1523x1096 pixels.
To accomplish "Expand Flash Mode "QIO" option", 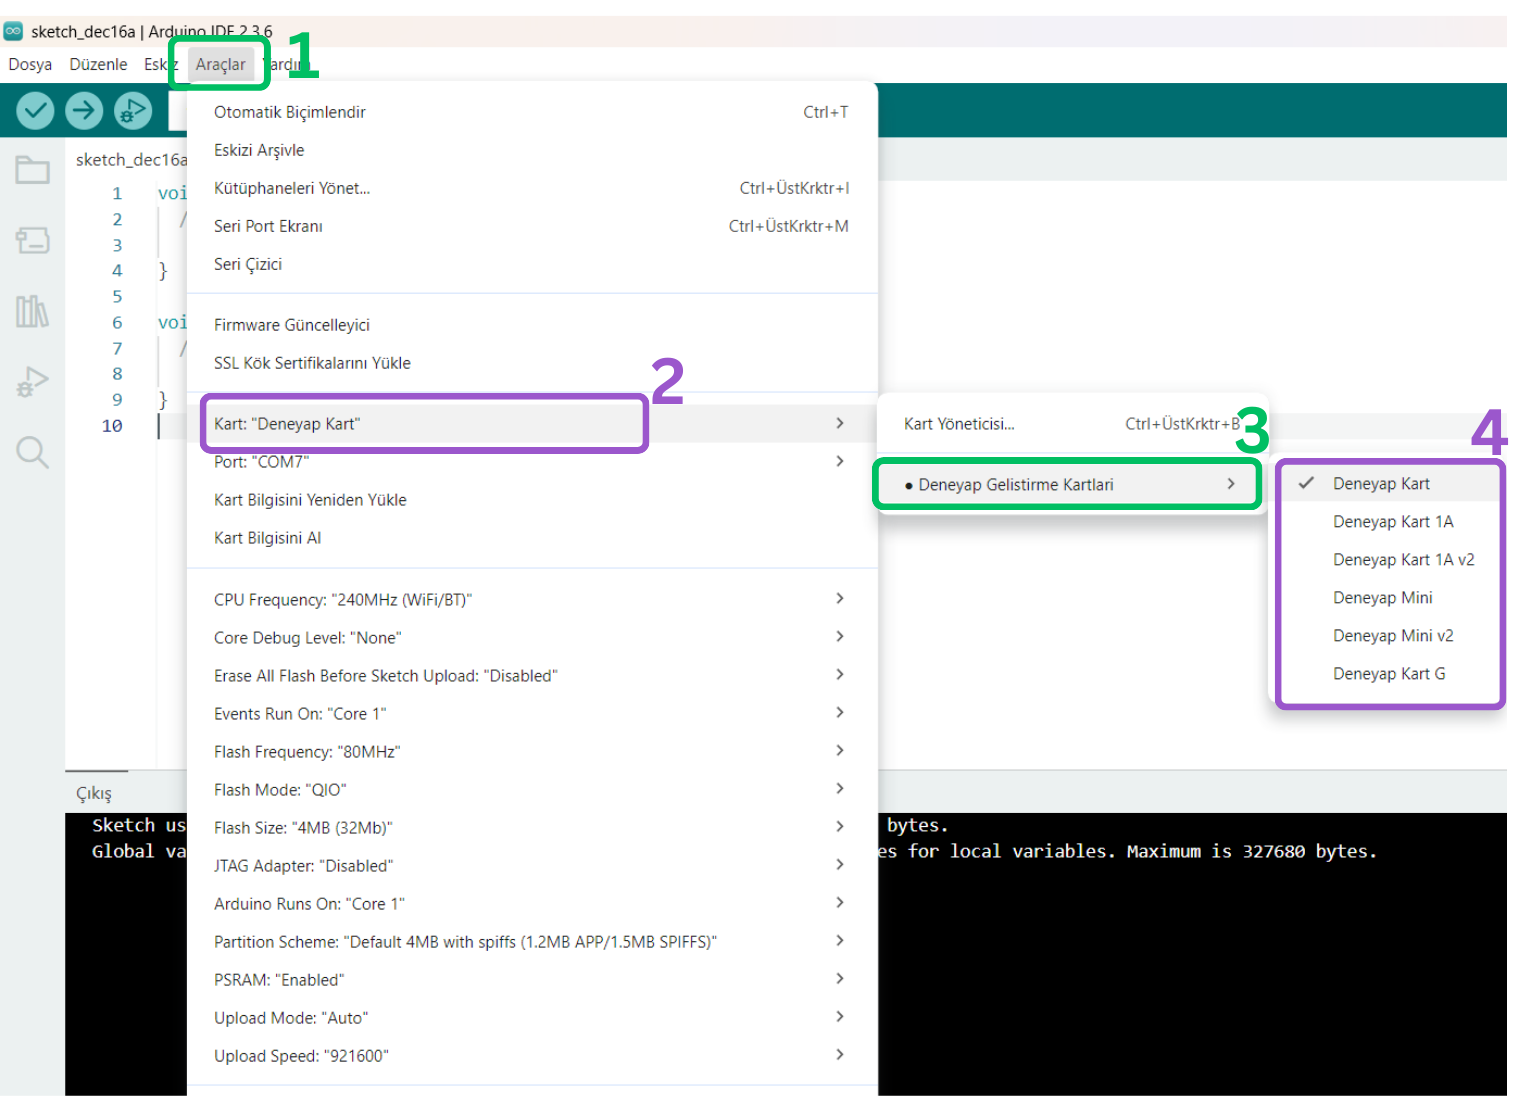I will (532, 789).
